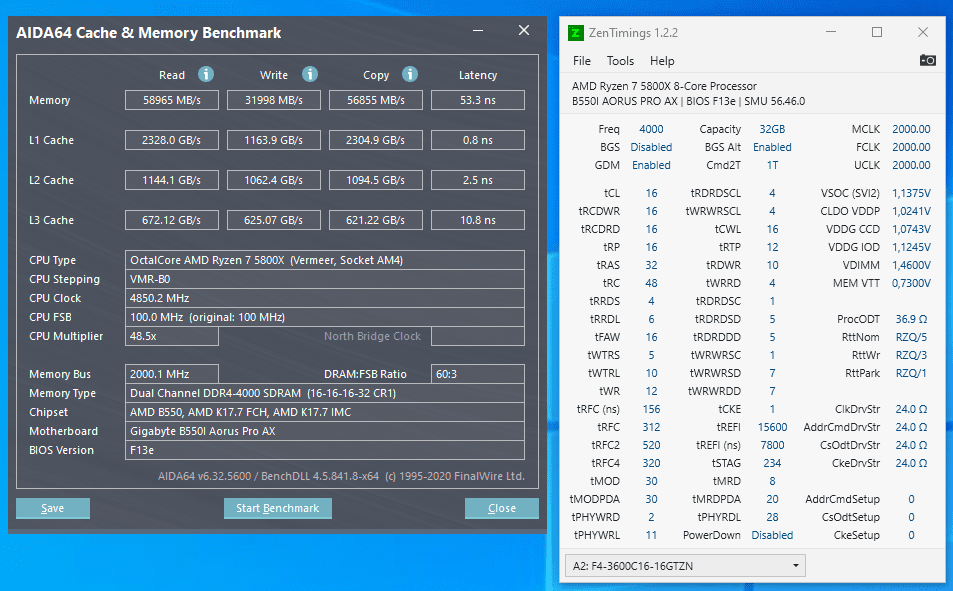Click the L3 Cache Read value 672.12 GB/s
This screenshot has width=953, height=591.
click(x=172, y=220)
